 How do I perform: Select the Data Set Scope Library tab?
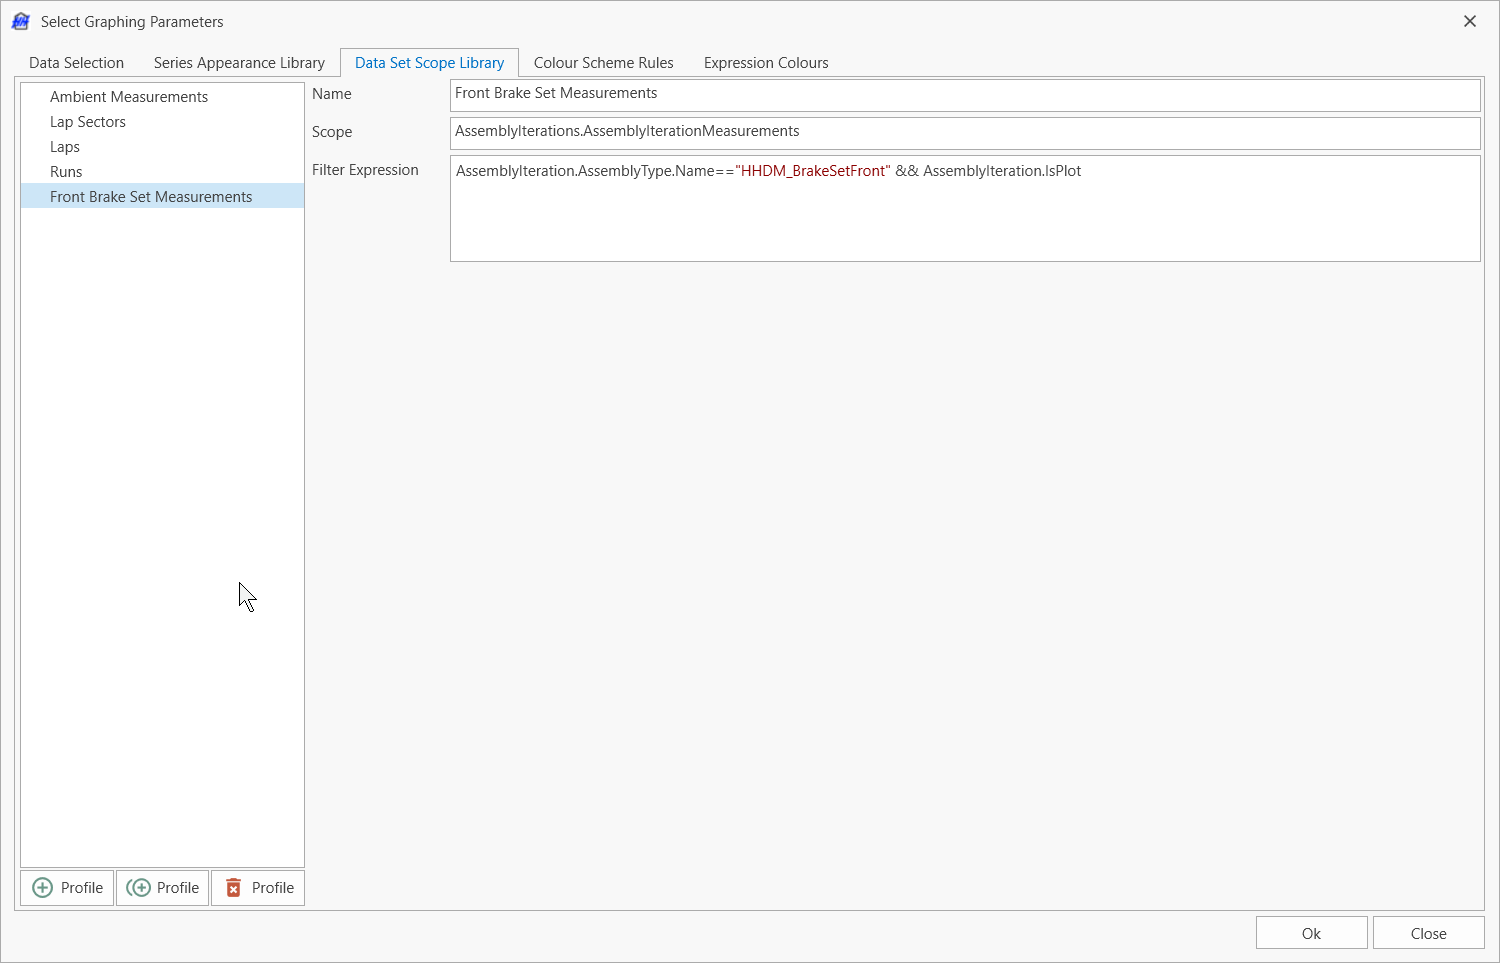coord(429,63)
